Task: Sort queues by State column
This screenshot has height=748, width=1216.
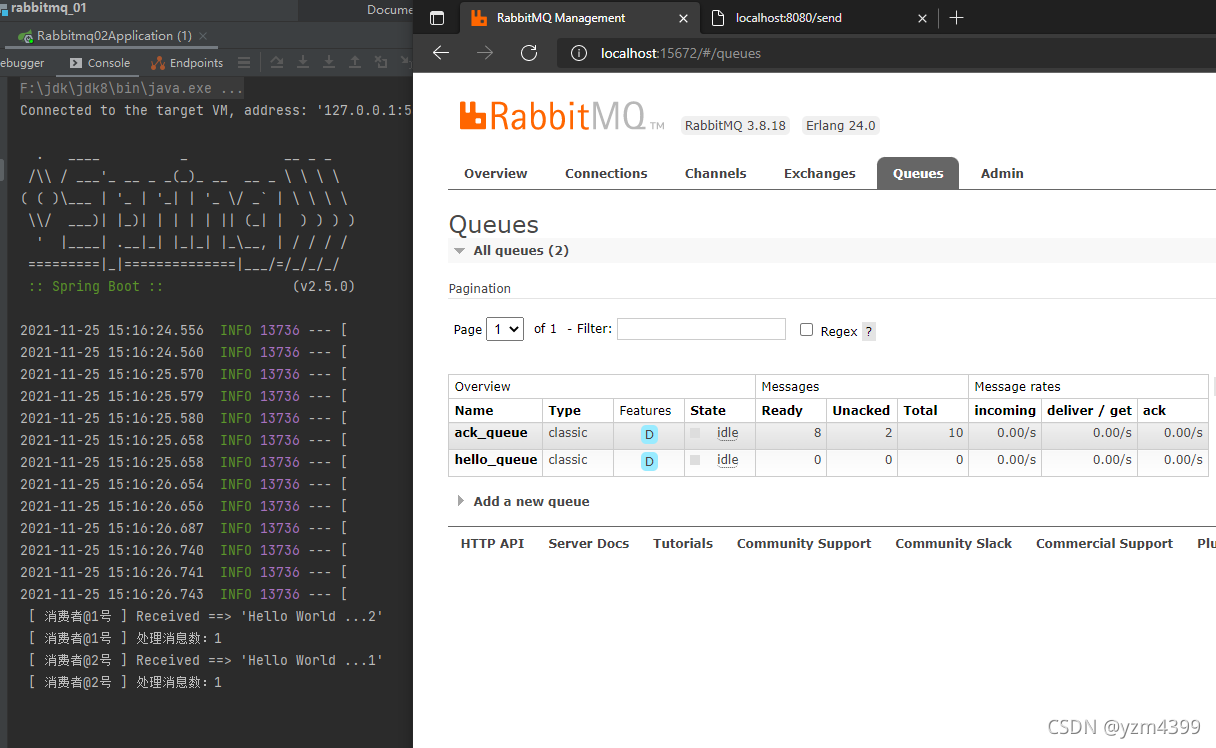Action: click(x=708, y=410)
